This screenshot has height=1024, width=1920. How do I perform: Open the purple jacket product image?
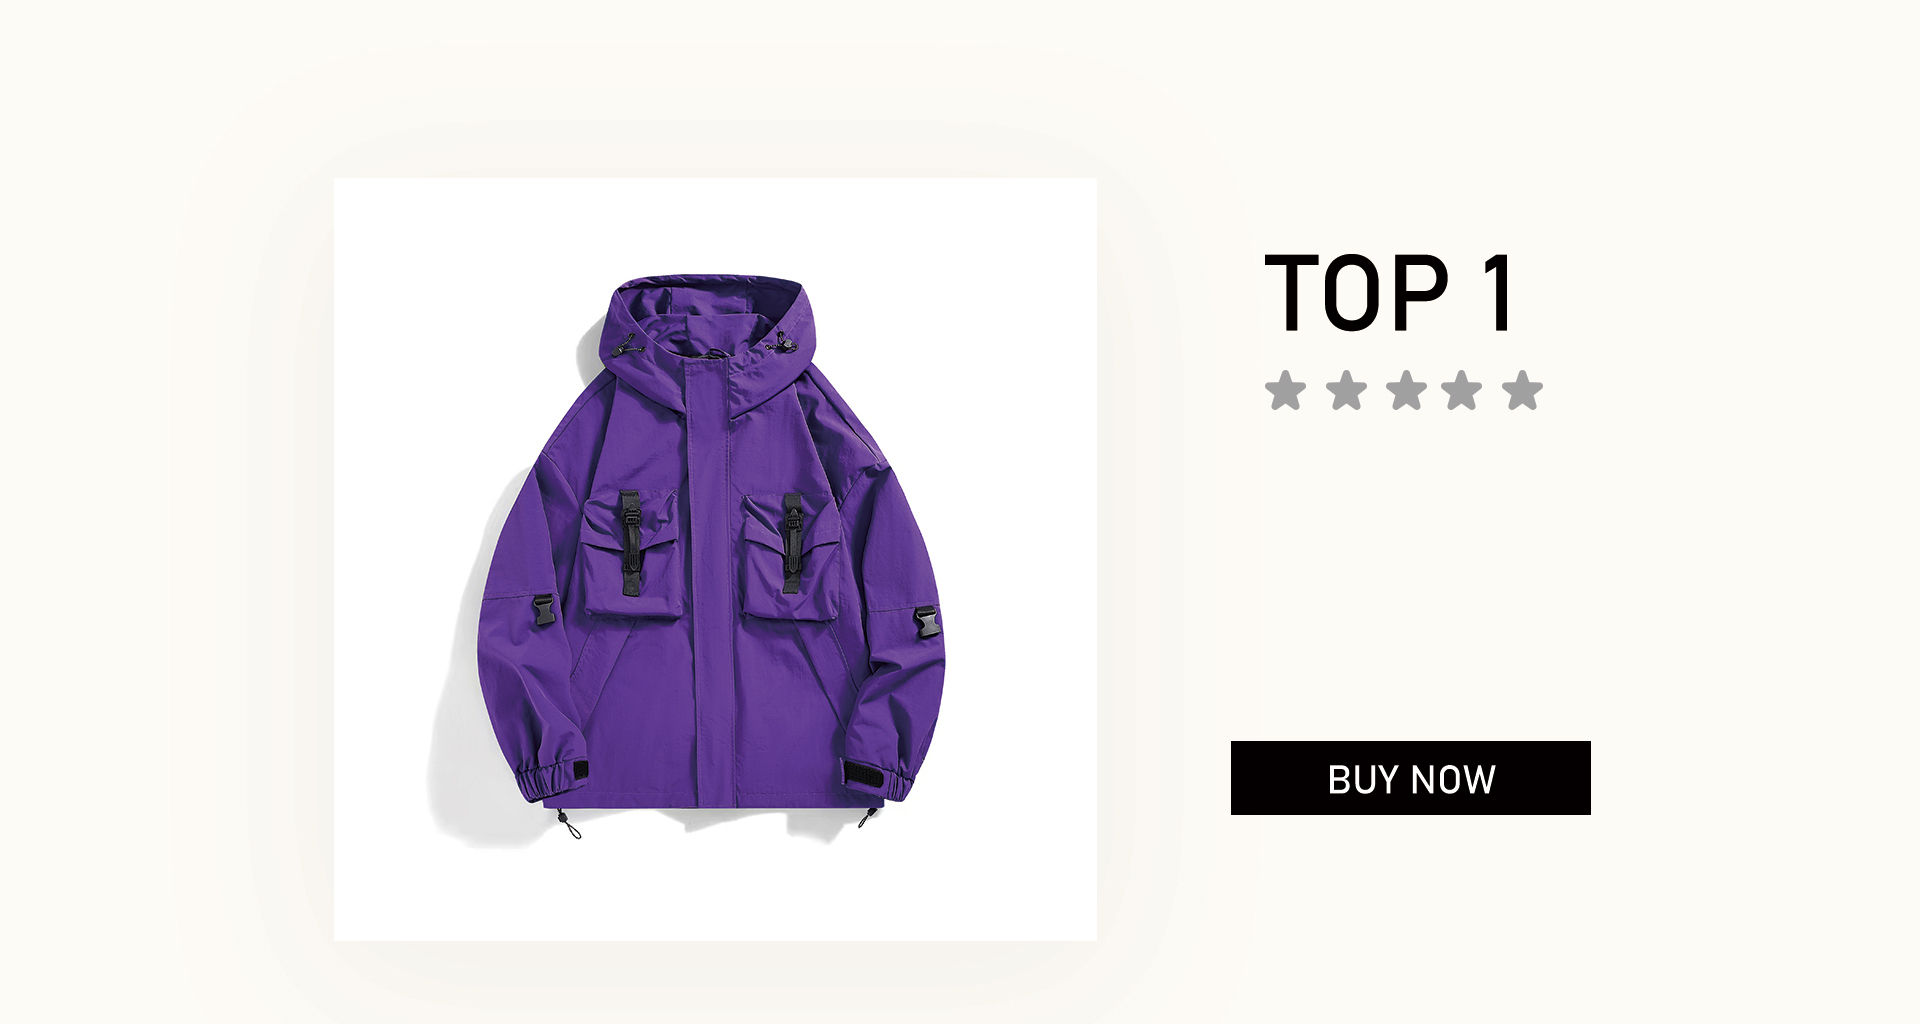tap(715, 559)
